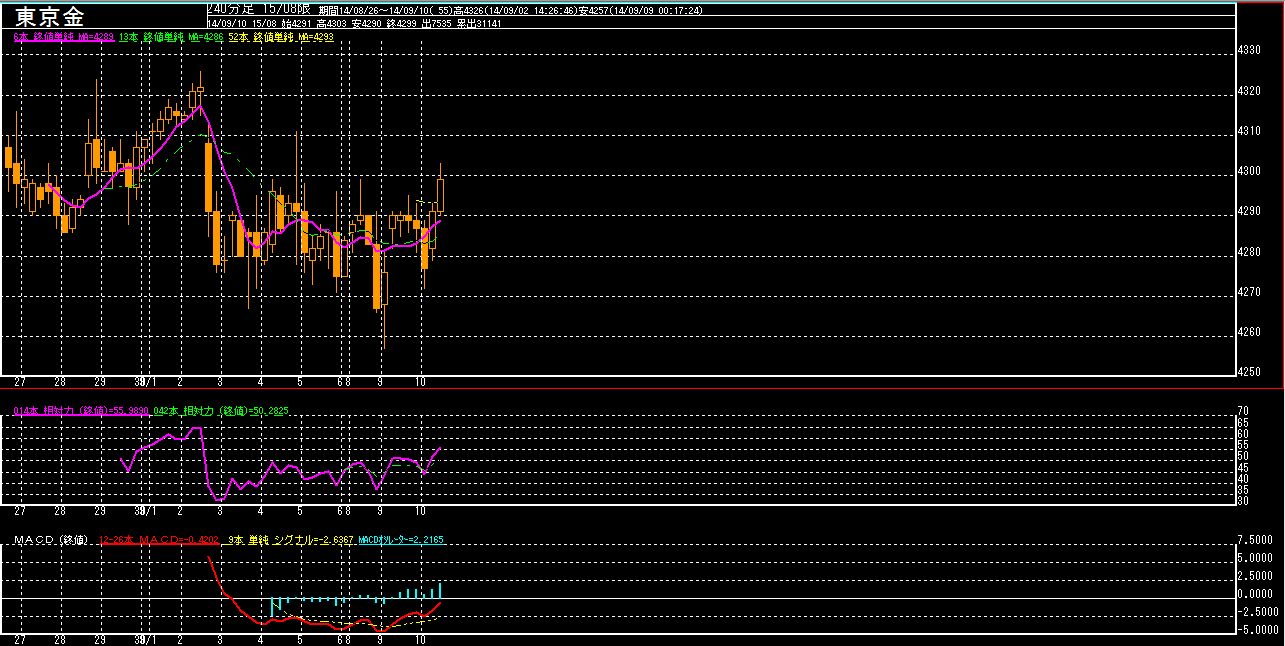This screenshot has height=646, width=1285.
Task: Click the 始4291 高4303 安4290 終4299 data line
Action: click(355, 22)
